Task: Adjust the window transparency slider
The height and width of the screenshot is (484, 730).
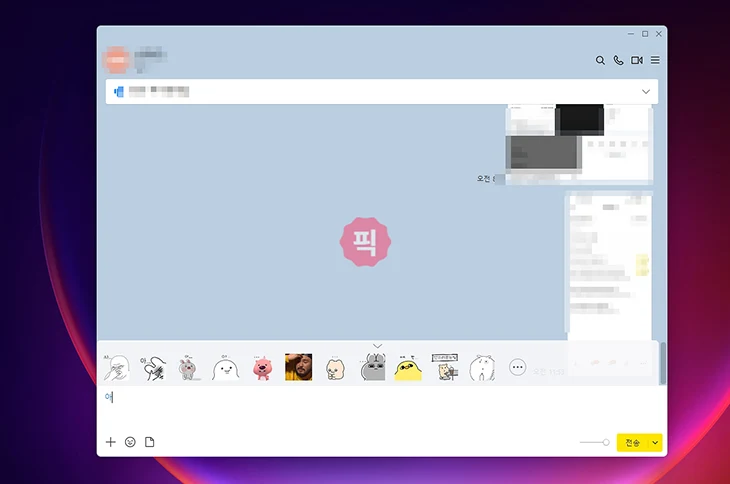Action: click(595, 443)
